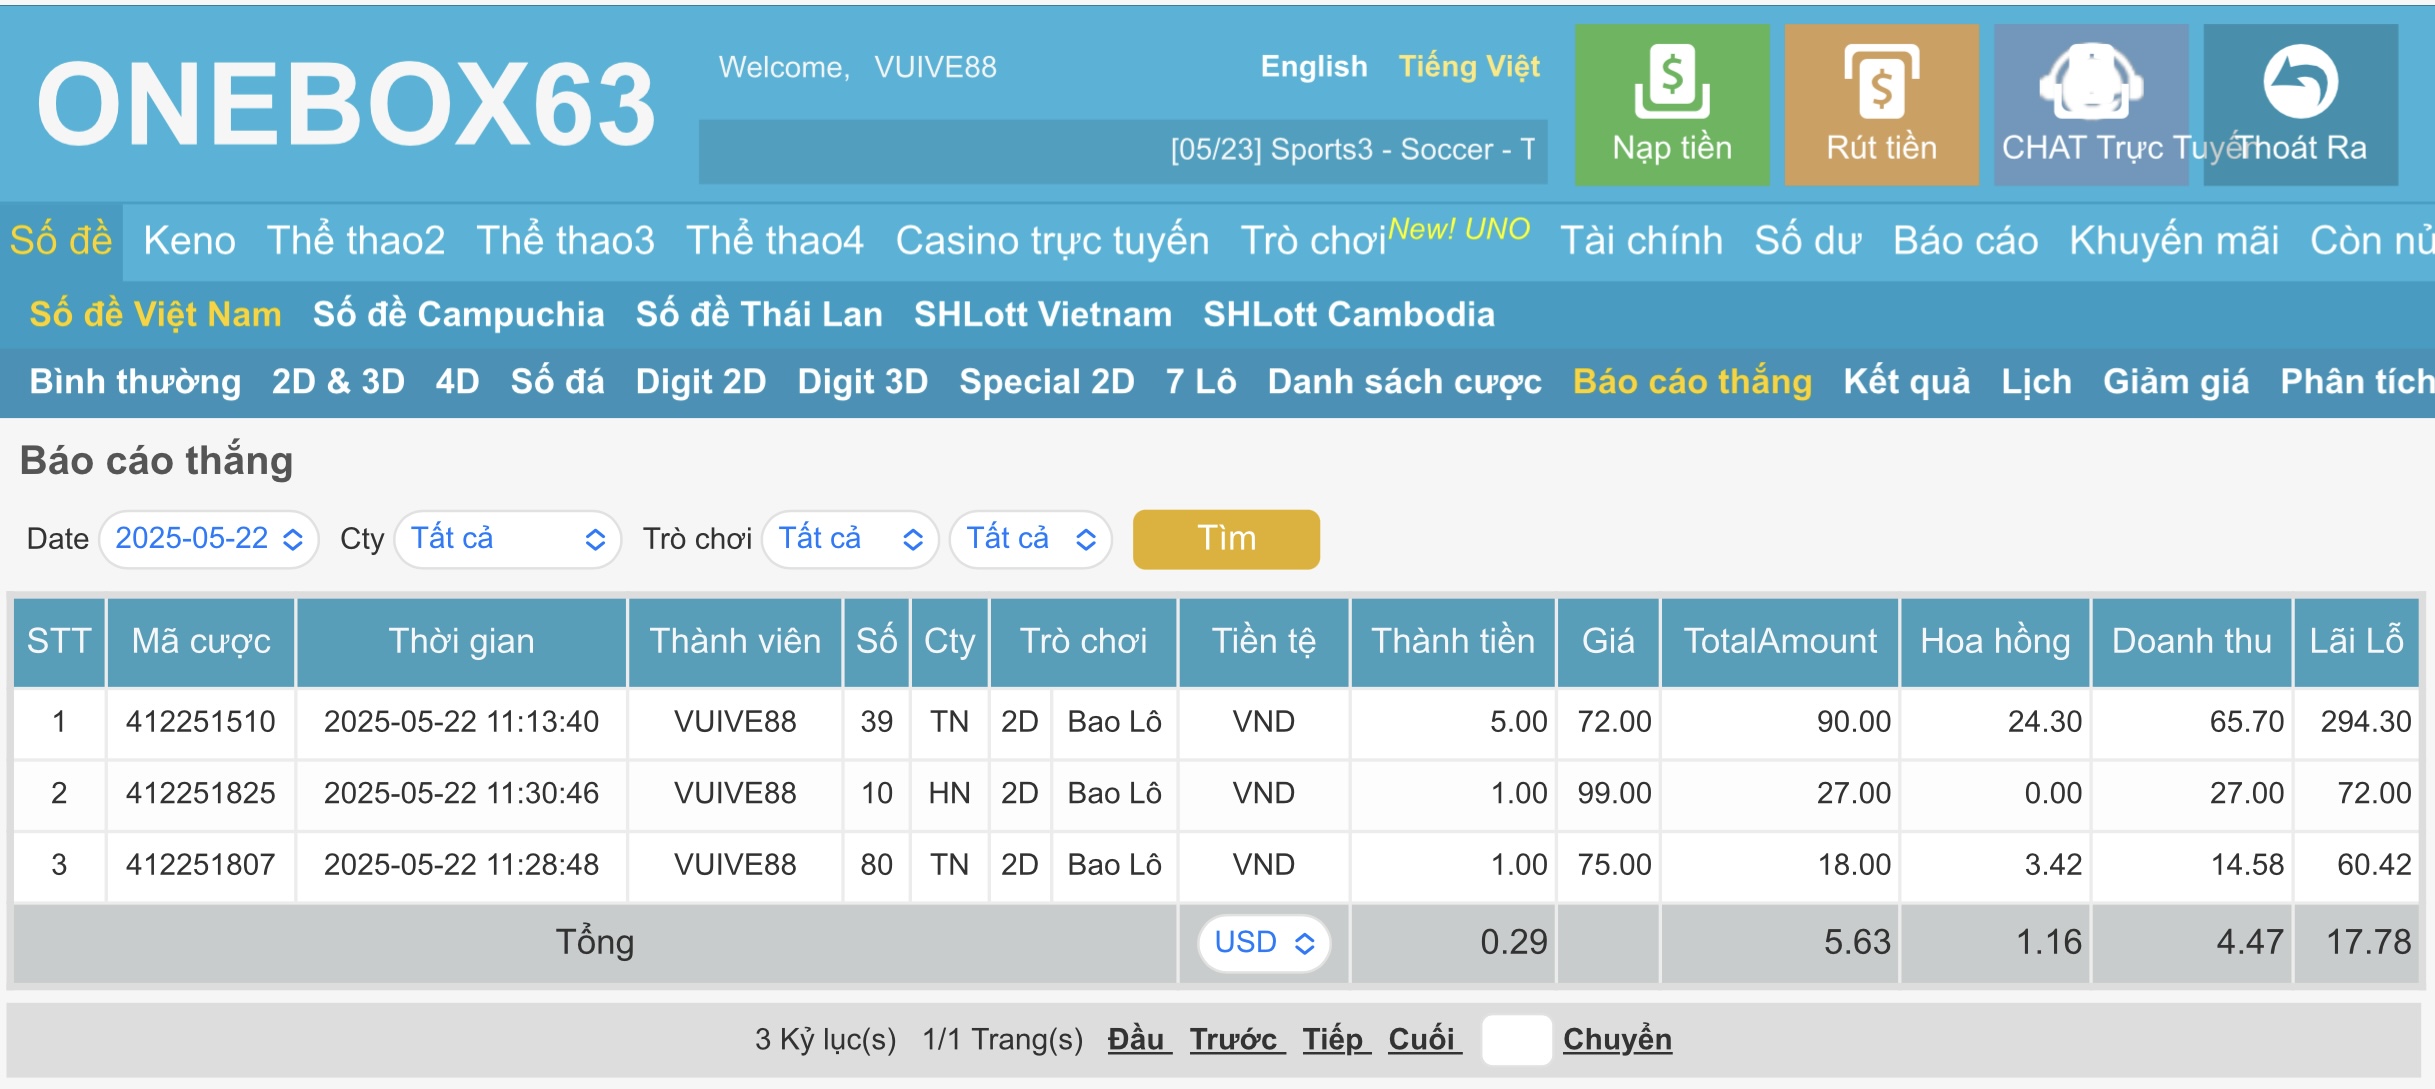The width and height of the screenshot is (2435, 1089).
Task: Switch language to Tiếng Việt
Action: [x=1468, y=66]
